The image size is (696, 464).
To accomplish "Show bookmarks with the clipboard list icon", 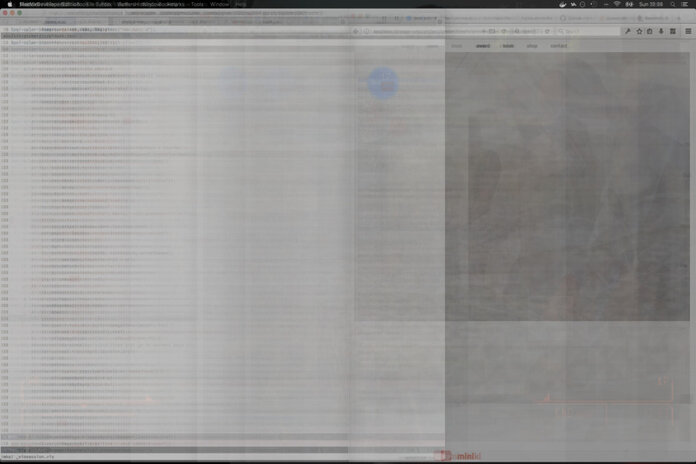I will (x=650, y=31).
